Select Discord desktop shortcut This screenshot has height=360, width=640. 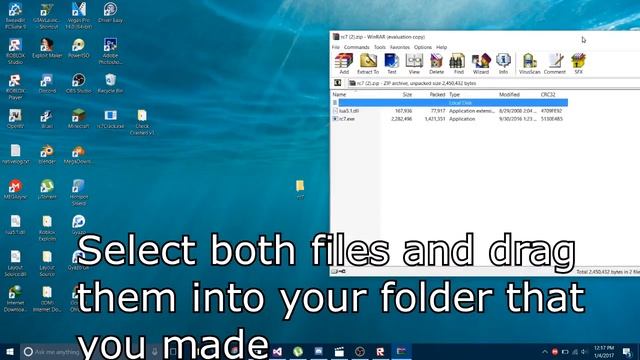[x=47, y=84]
